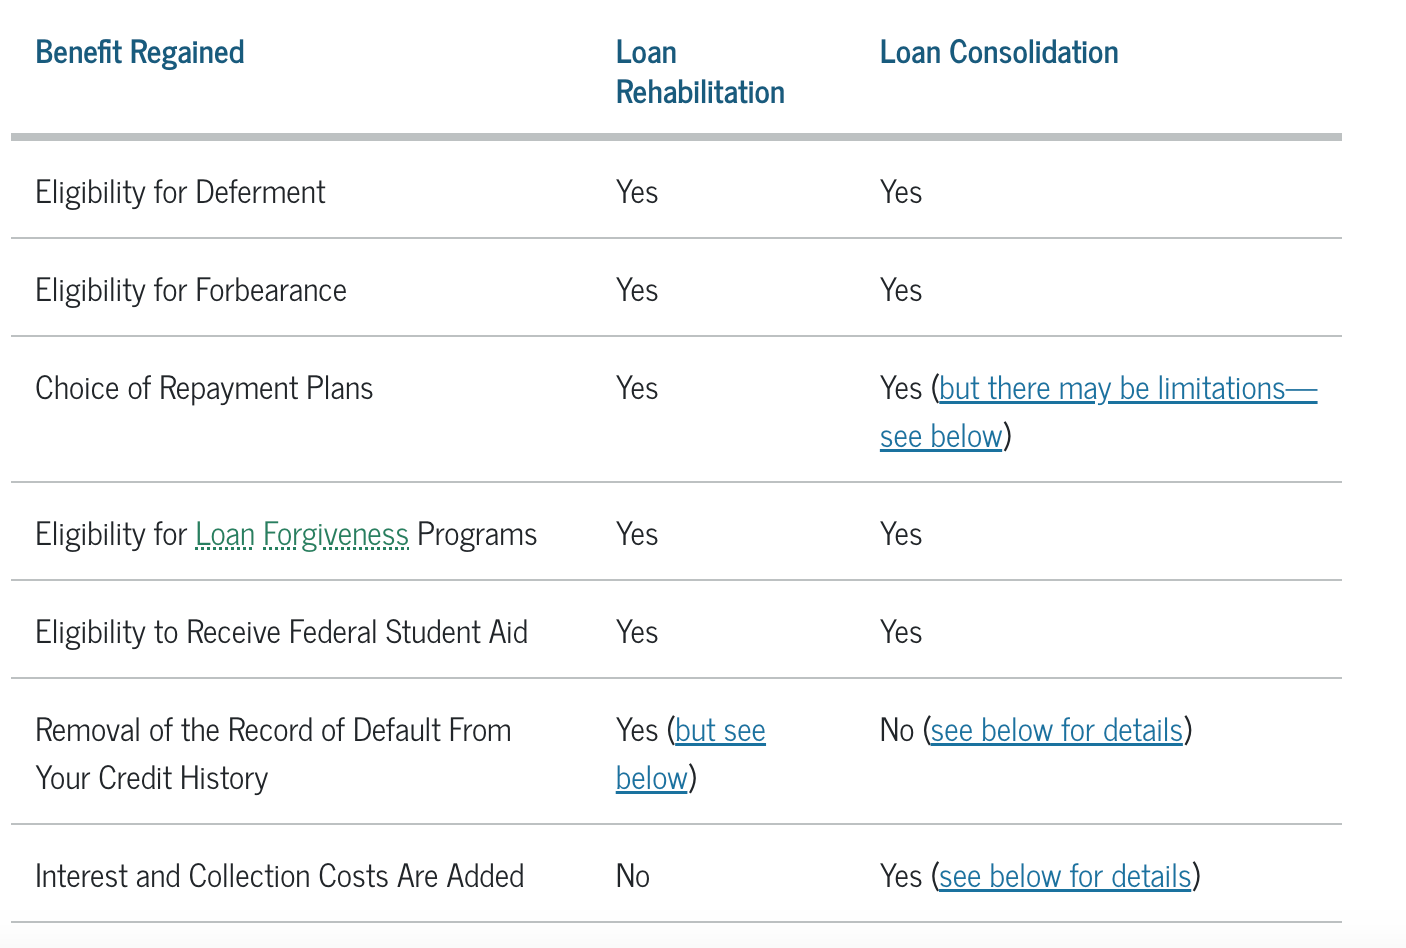The image size is (1406, 948).
Task: Click the Loan Consolidation "Yes" for Federal Student Aid
Action: pyautogui.click(x=901, y=633)
